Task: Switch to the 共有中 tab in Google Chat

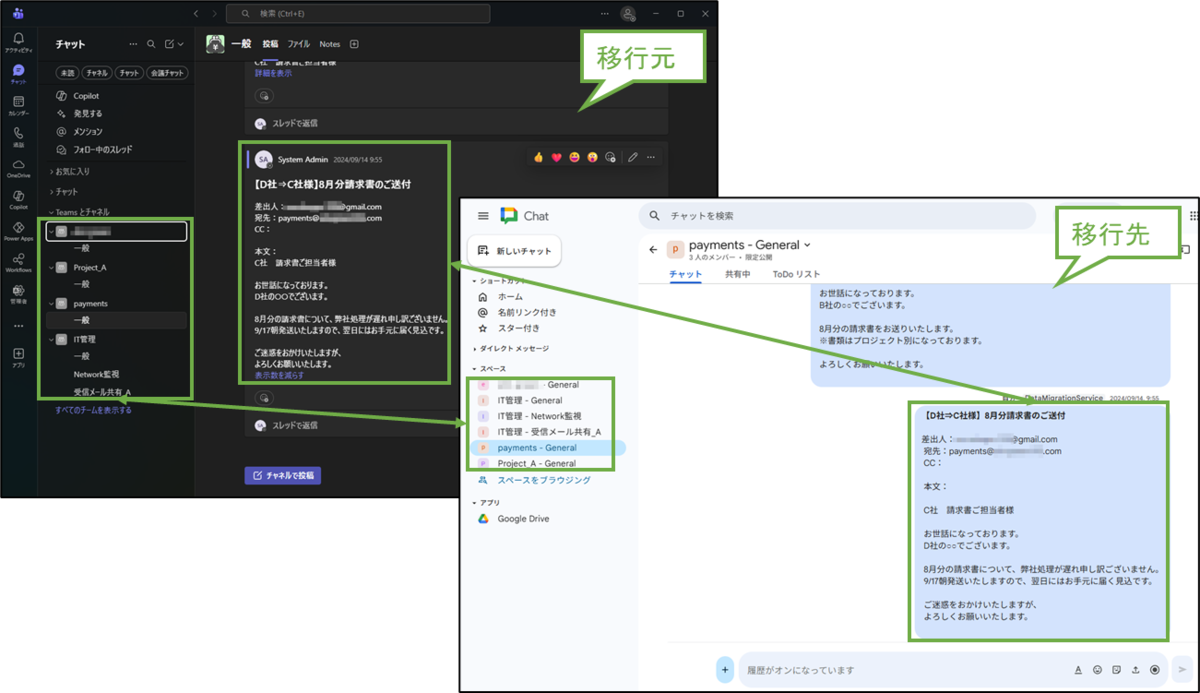Action: [x=738, y=274]
